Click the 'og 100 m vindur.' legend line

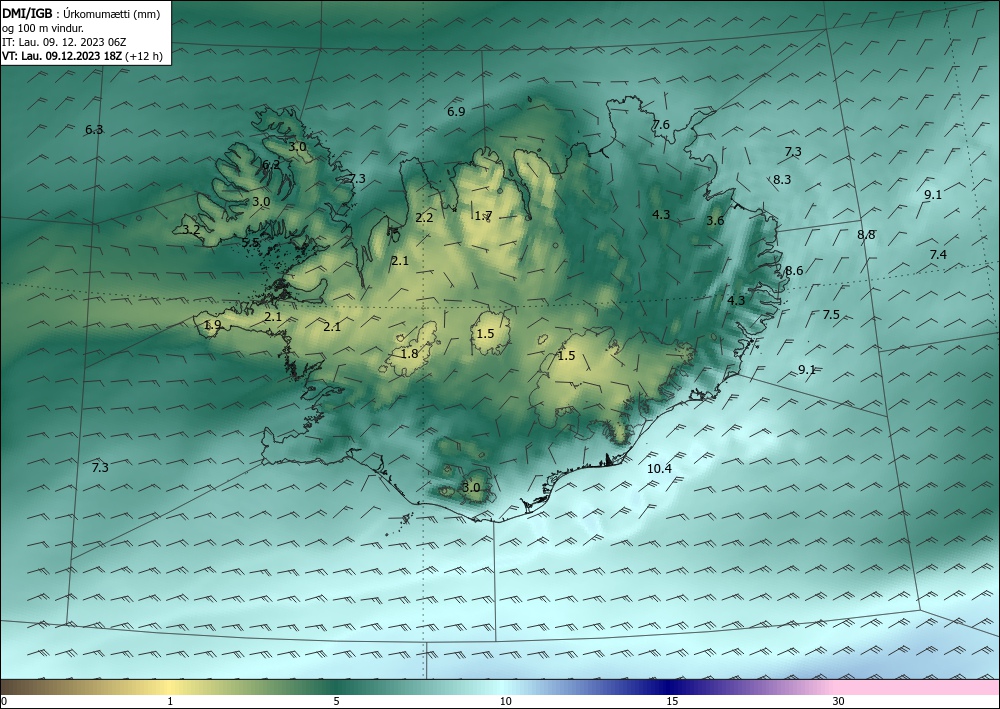43,27
